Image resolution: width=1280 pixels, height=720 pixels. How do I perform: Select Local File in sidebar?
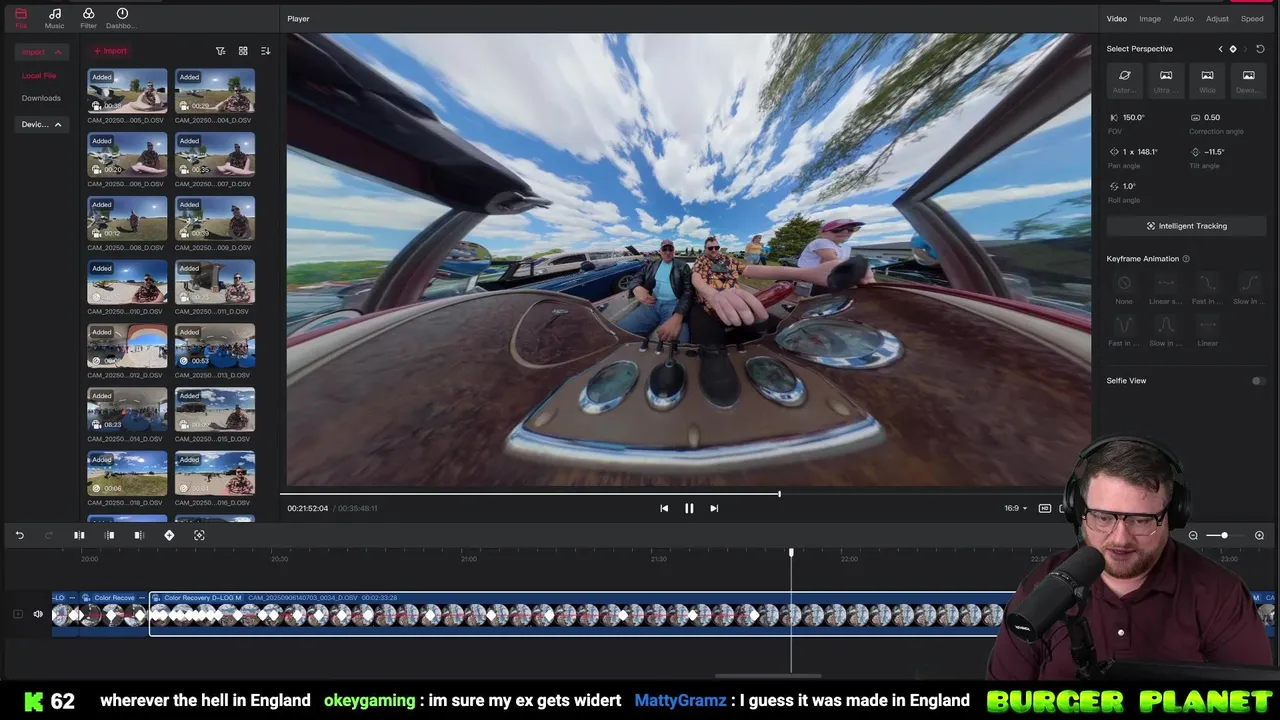[39, 76]
